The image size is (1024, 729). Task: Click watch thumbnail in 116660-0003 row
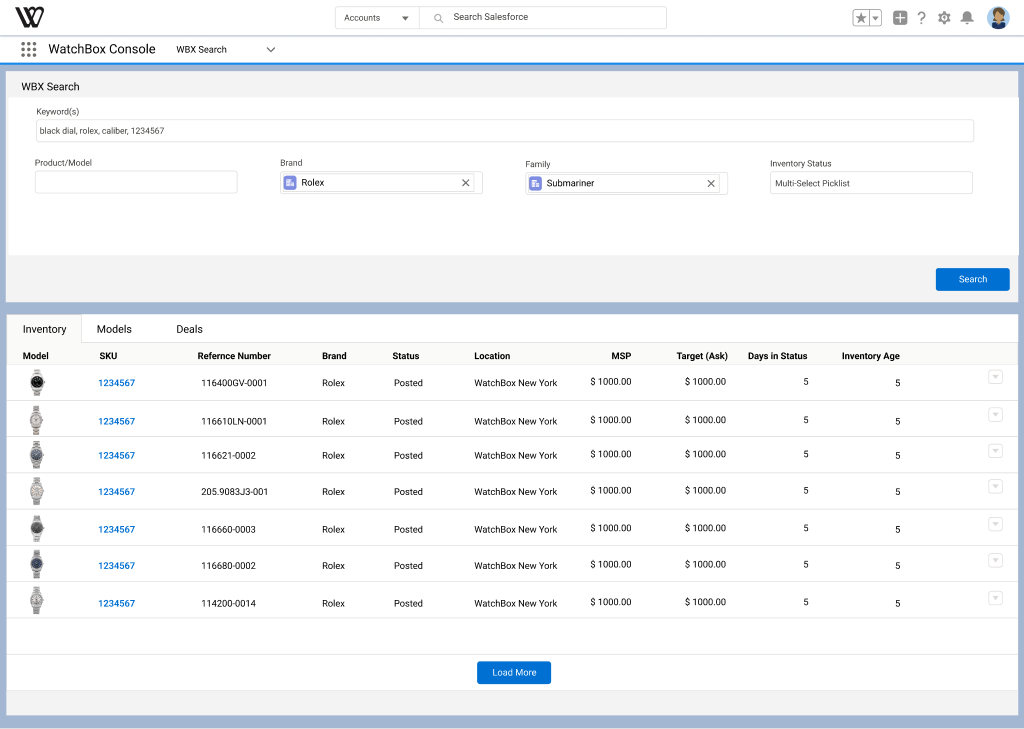click(37, 528)
